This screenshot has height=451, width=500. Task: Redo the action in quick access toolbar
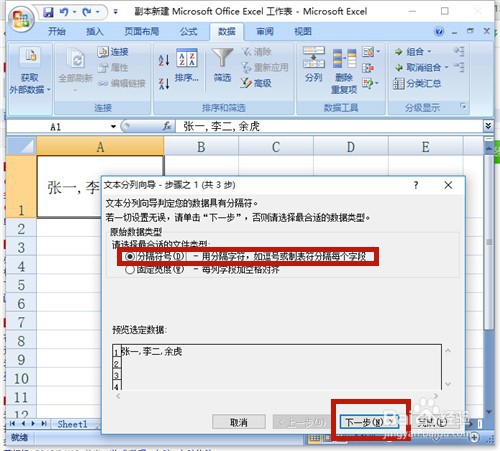point(87,12)
